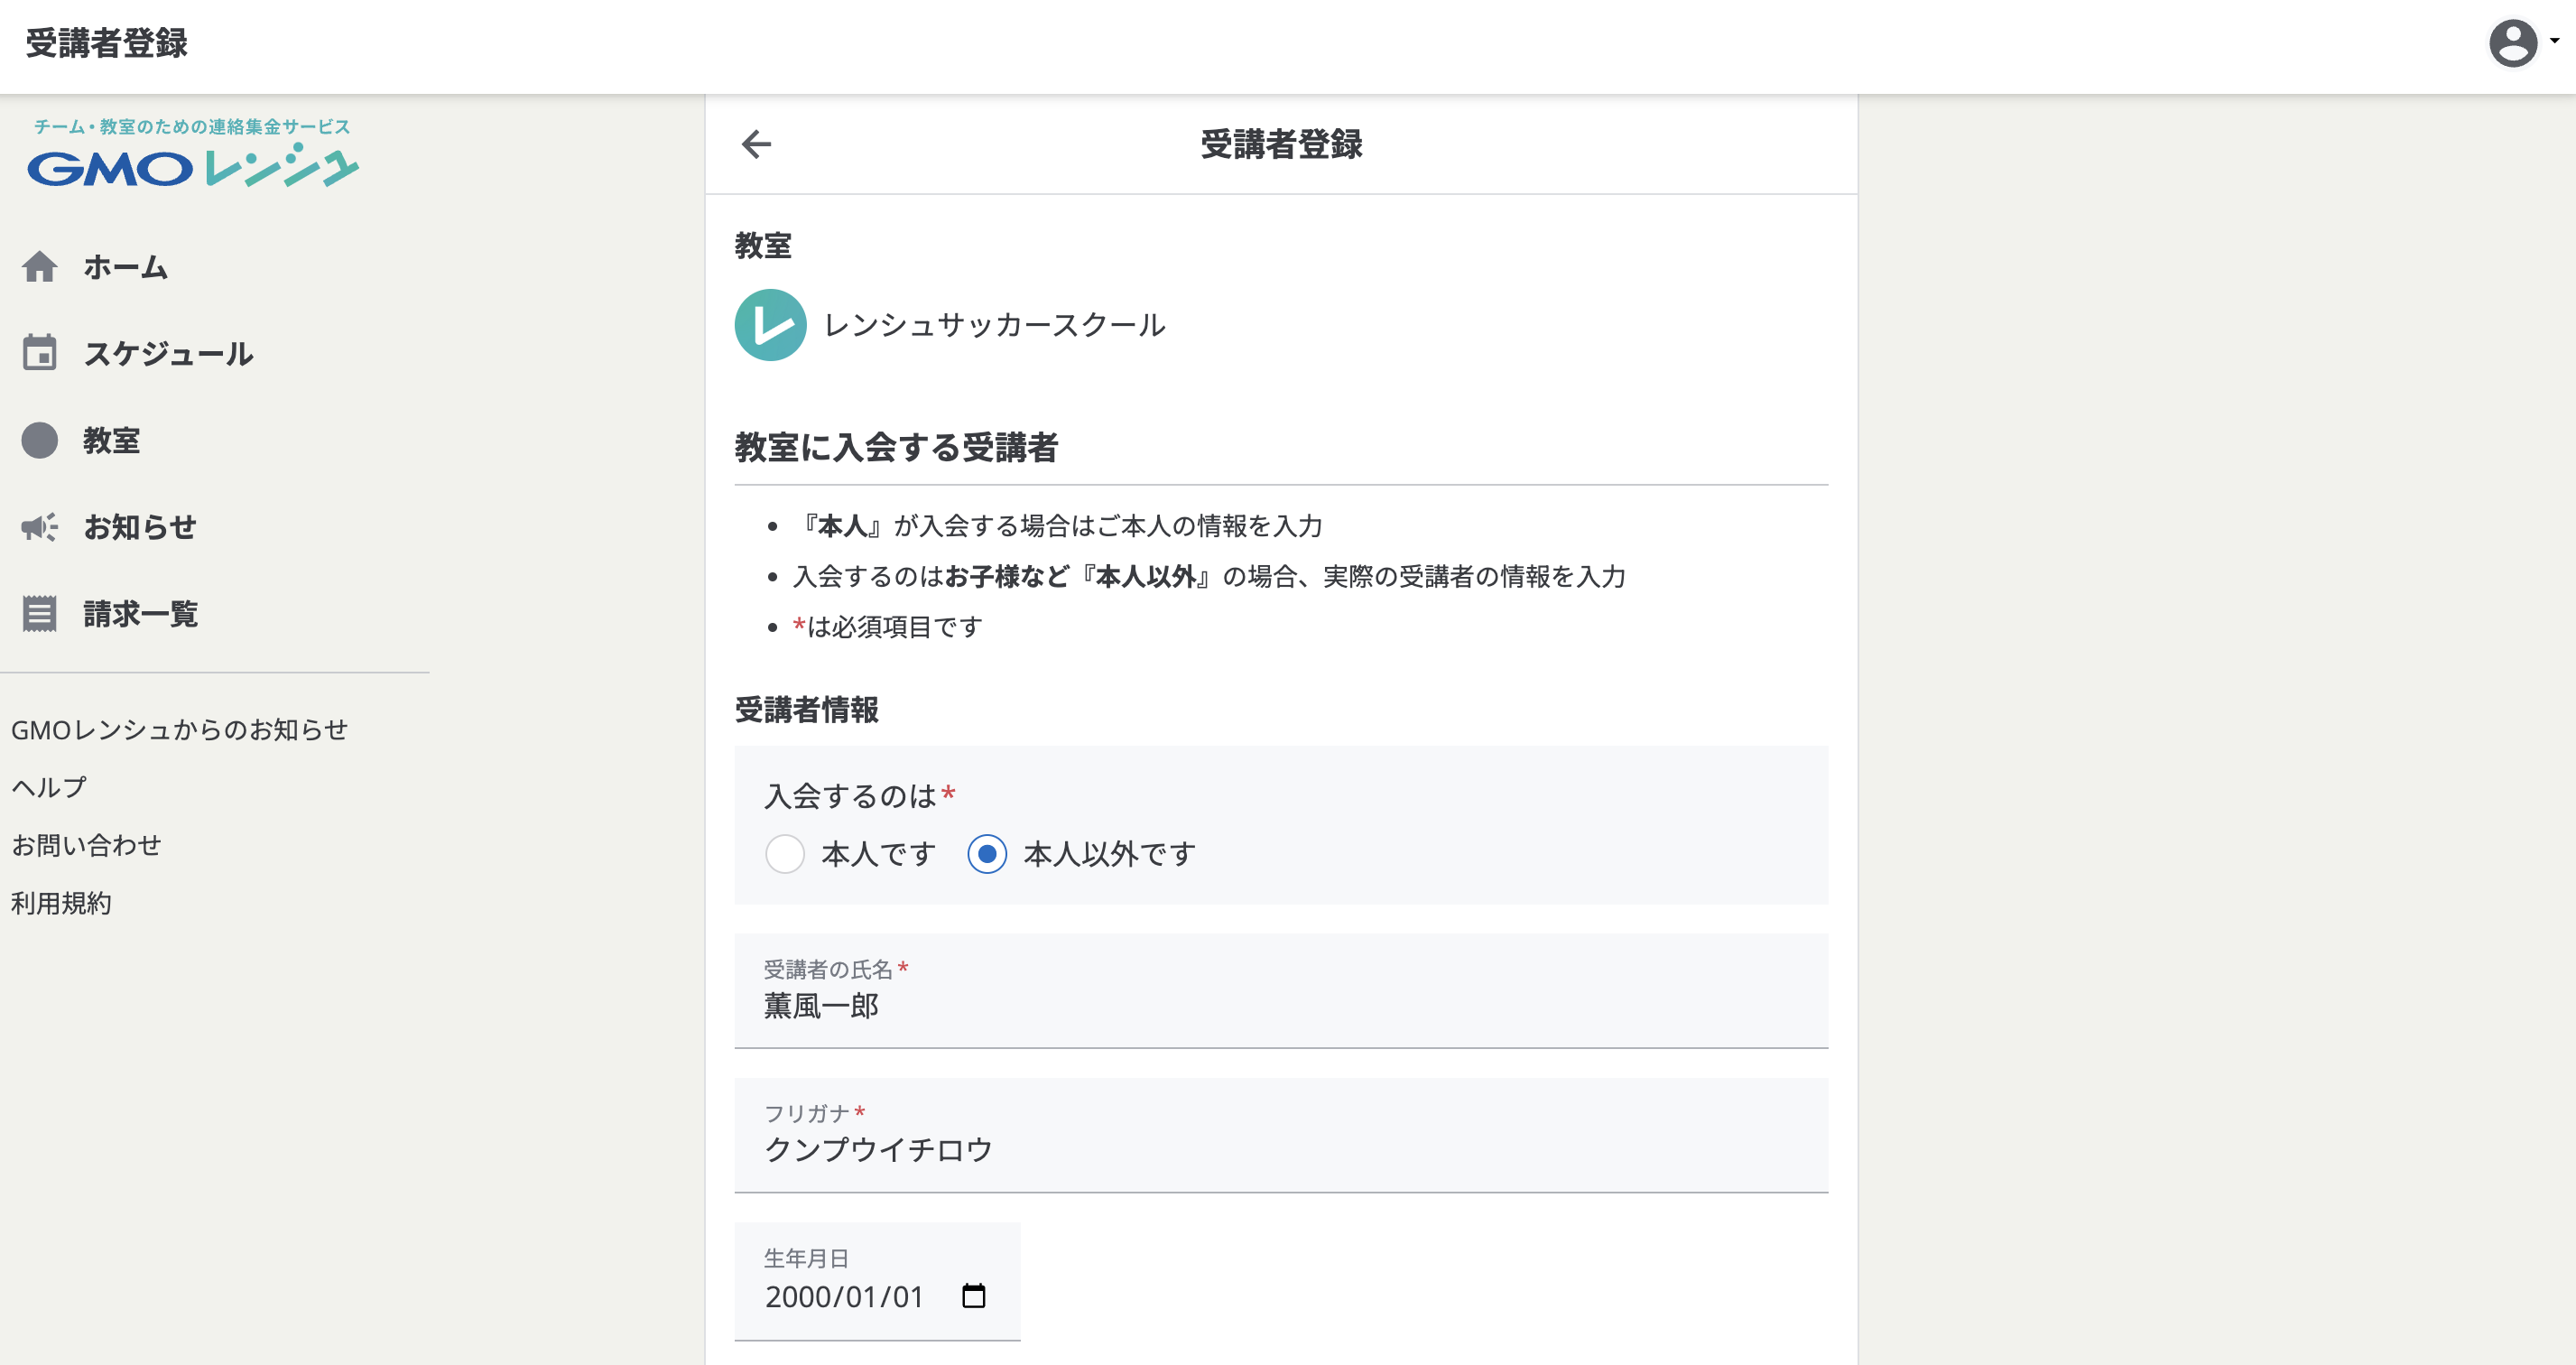This screenshot has height=1365, width=2576.
Task: Open the user account avatar icon
Action: (x=2513, y=43)
